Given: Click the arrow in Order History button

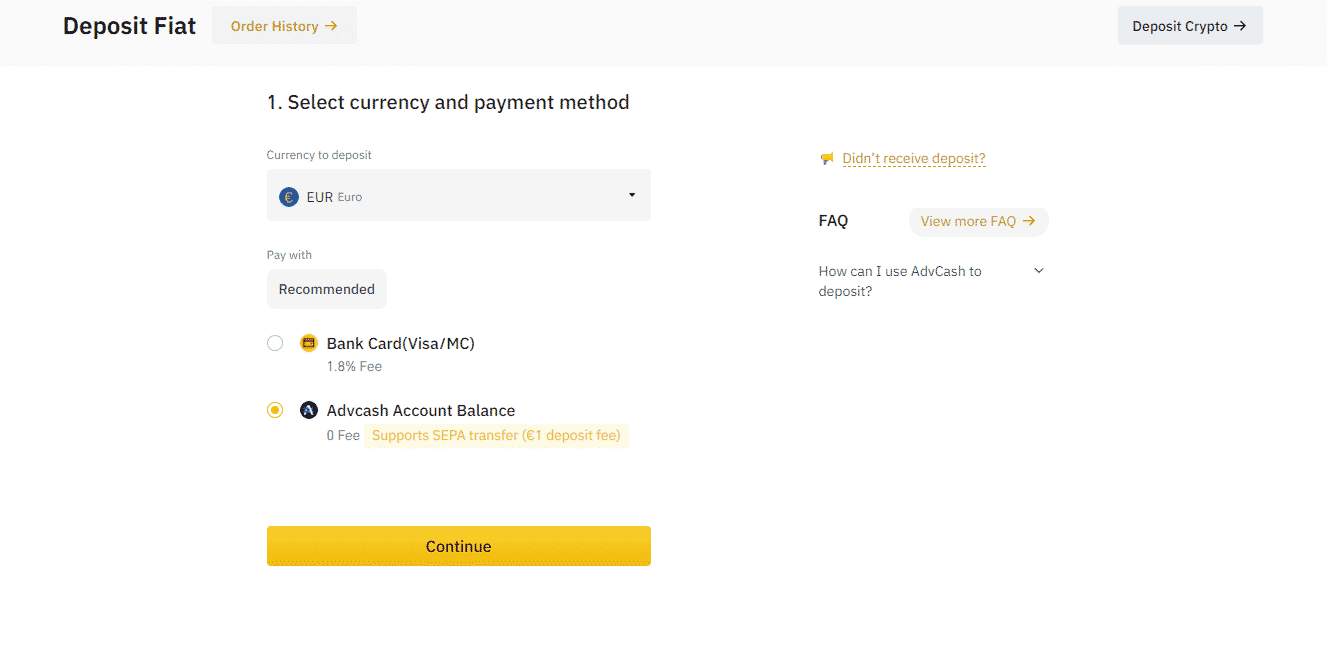Looking at the screenshot, I should pos(331,26).
